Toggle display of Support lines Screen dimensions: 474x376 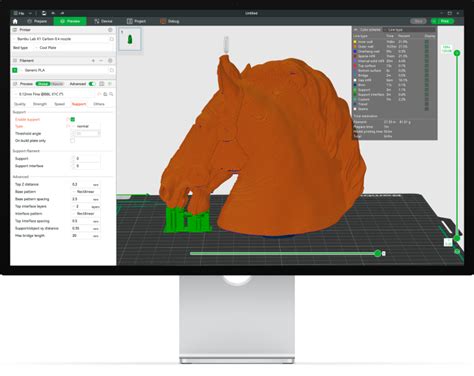click(x=427, y=90)
